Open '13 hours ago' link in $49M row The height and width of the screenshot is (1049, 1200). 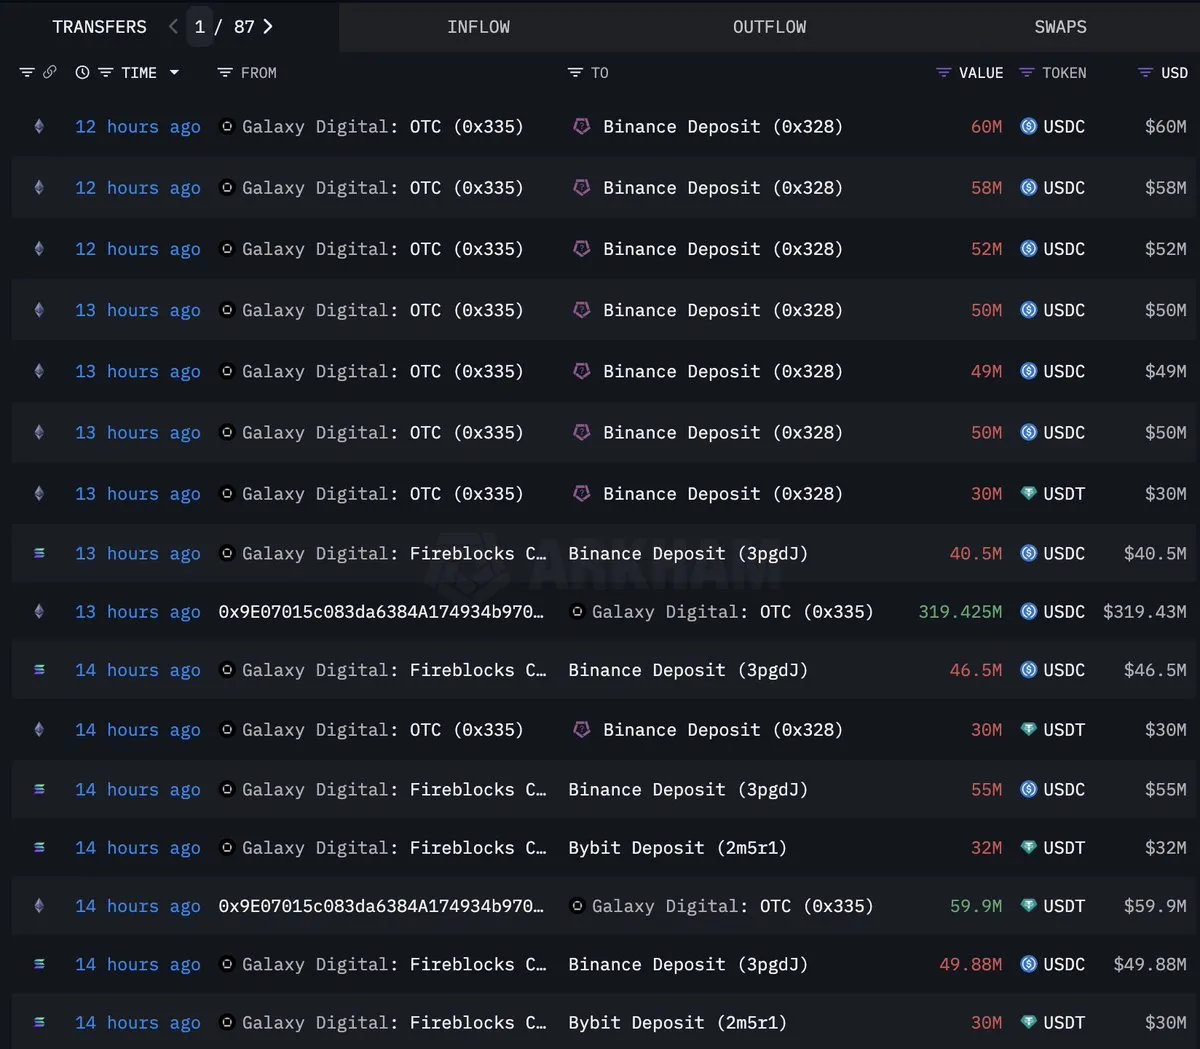tap(138, 371)
